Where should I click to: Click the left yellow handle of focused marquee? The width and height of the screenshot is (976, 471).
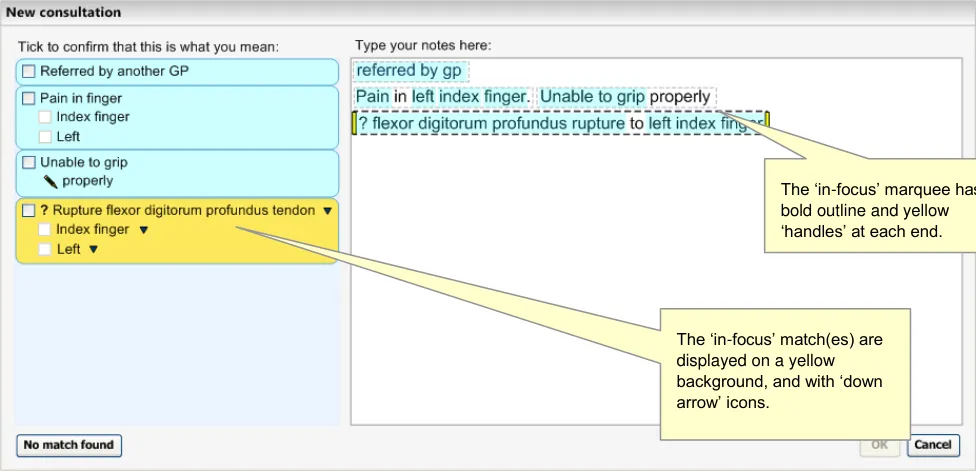tap(354, 123)
